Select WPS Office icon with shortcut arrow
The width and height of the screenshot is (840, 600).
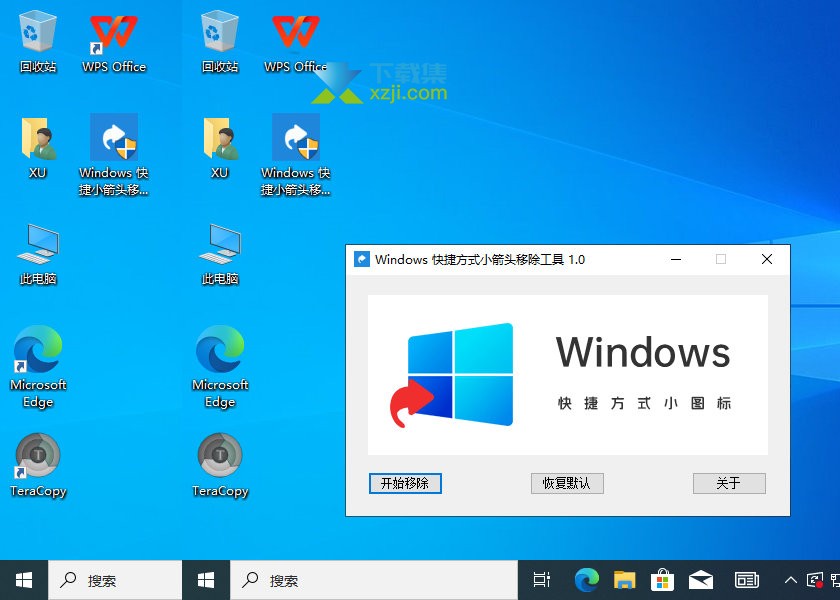pos(114,43)
